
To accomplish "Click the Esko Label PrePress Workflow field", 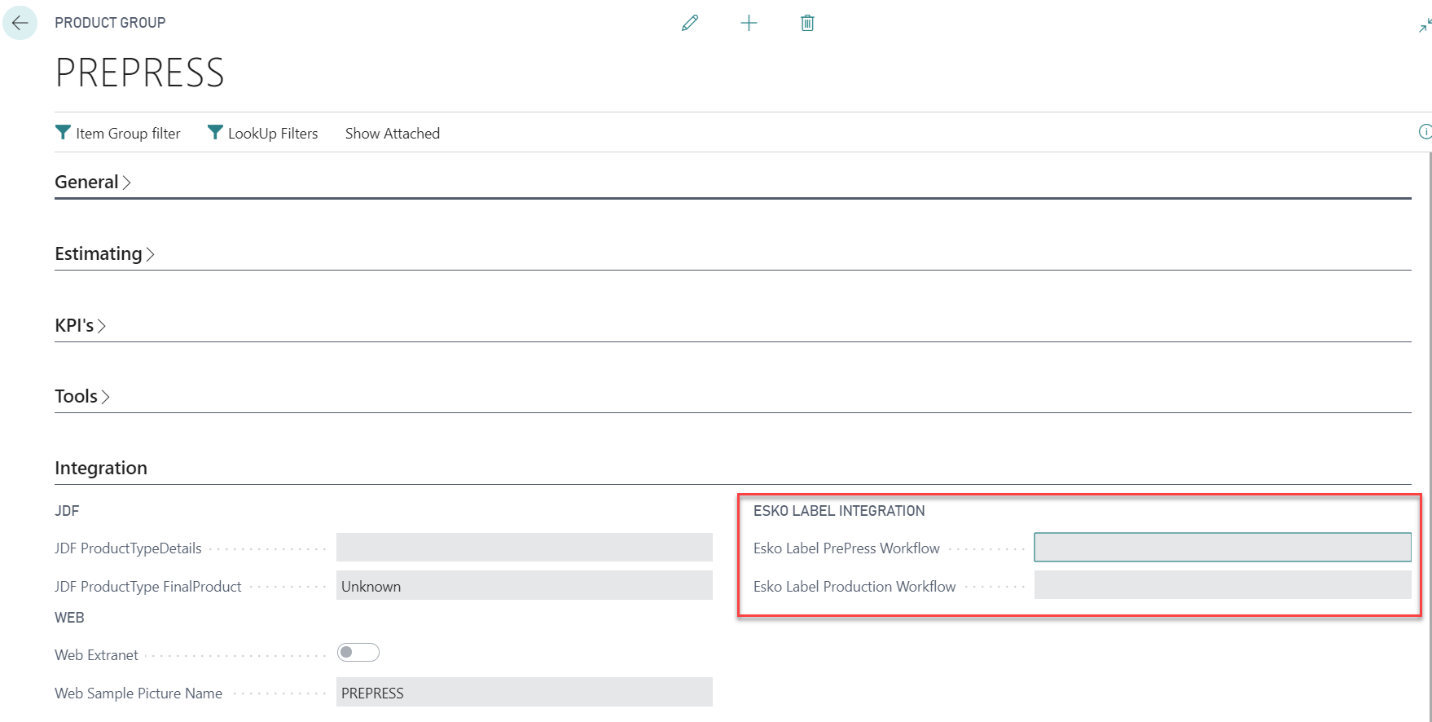I will point(1222,548).
